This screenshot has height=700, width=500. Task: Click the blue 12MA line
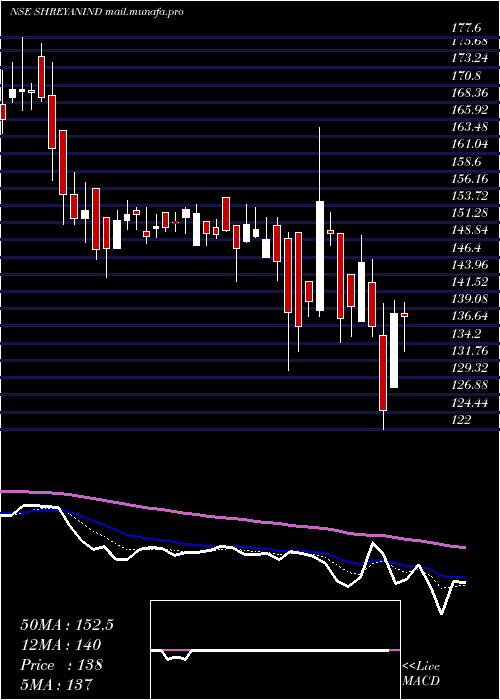pos(232,547)
